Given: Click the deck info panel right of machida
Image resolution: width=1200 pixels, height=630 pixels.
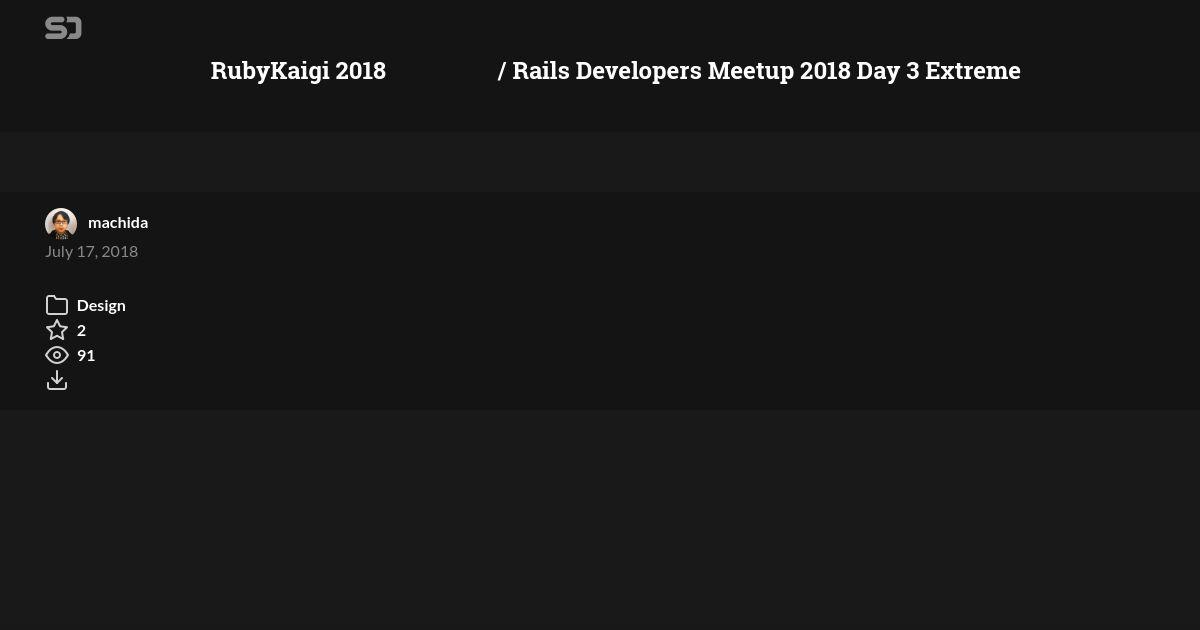Looking at the screenshot, I should pyautogui.click(x=670, y=300).
